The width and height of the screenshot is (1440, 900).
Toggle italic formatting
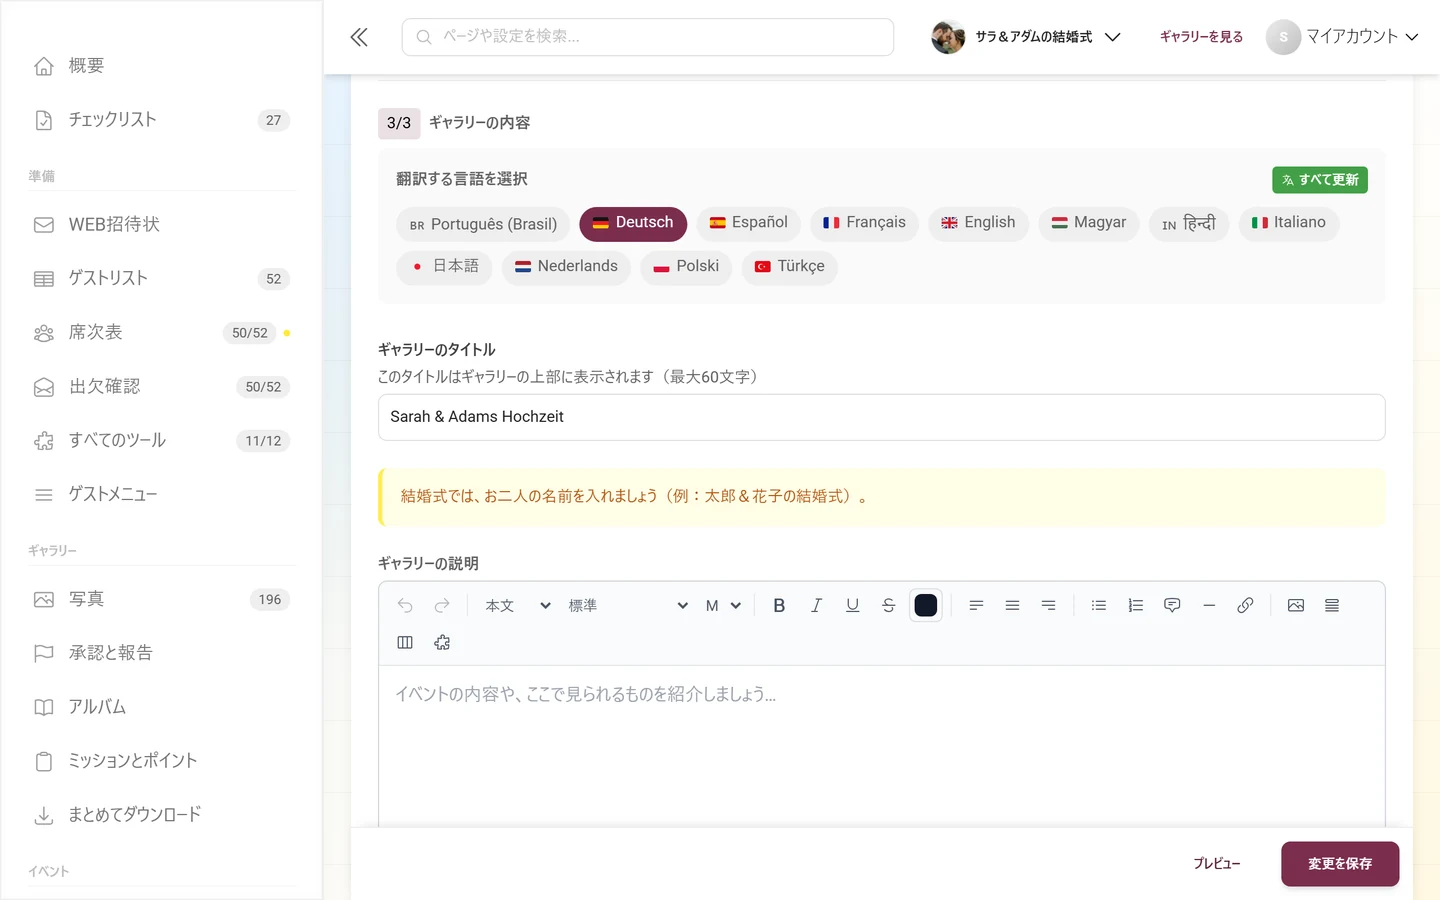[816, 605]
